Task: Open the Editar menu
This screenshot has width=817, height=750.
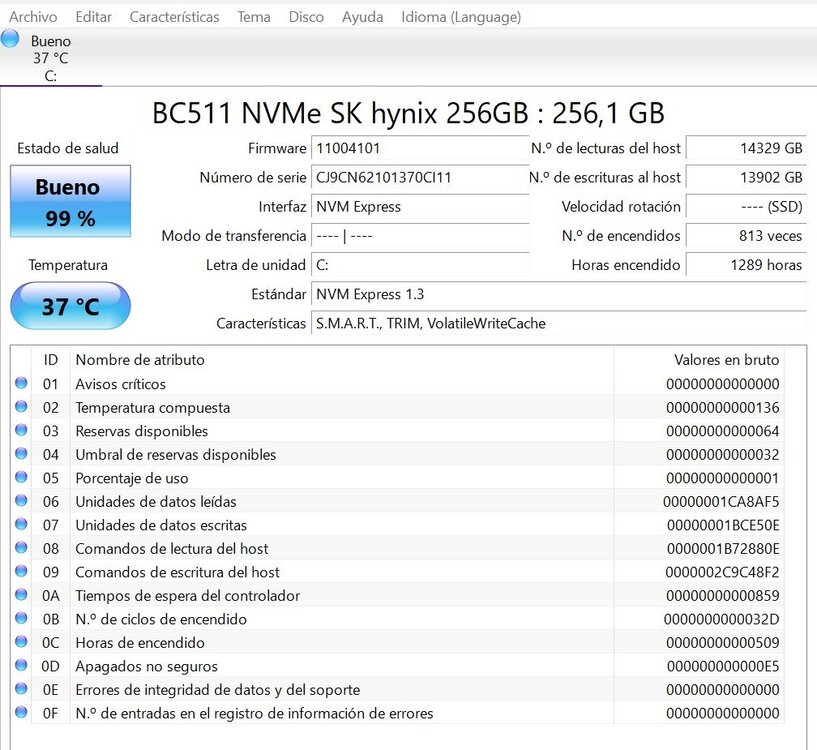Action: click(x=93, y=17)
